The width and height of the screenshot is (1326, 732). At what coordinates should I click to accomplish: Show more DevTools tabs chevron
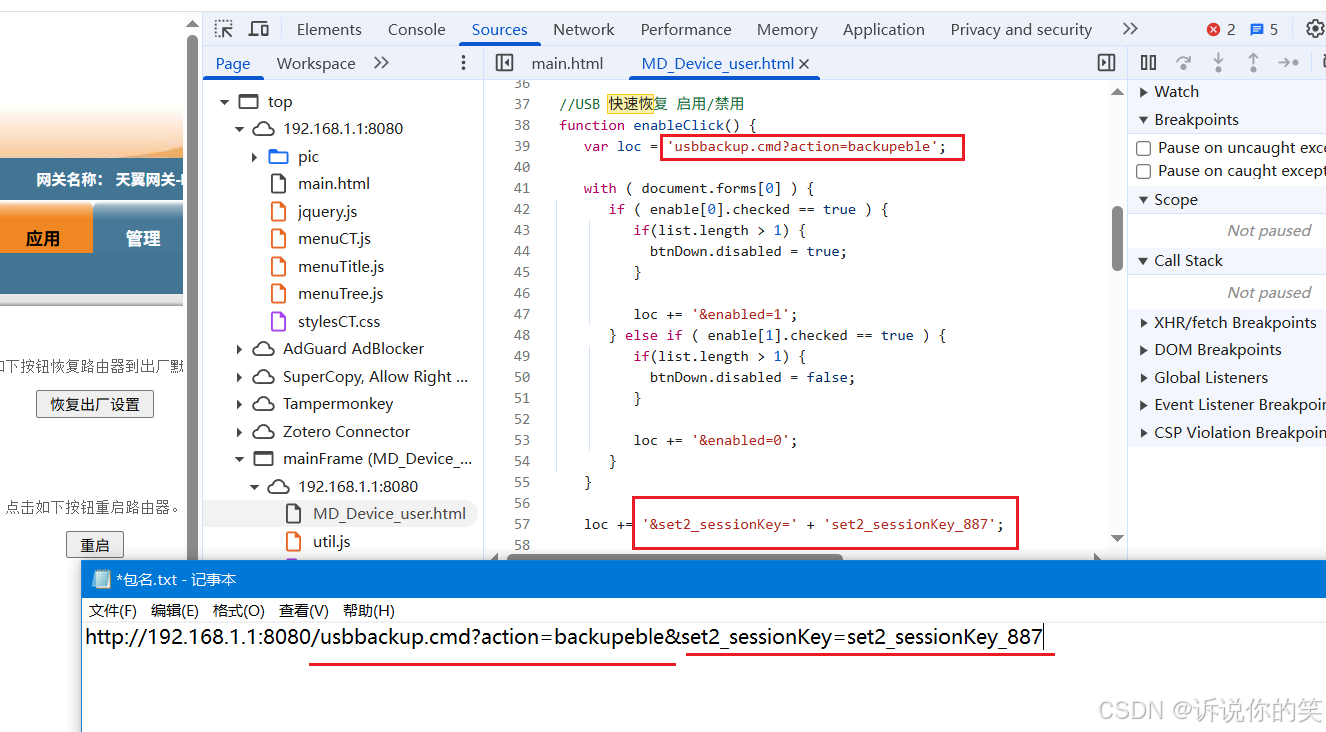pos(1130,29)
